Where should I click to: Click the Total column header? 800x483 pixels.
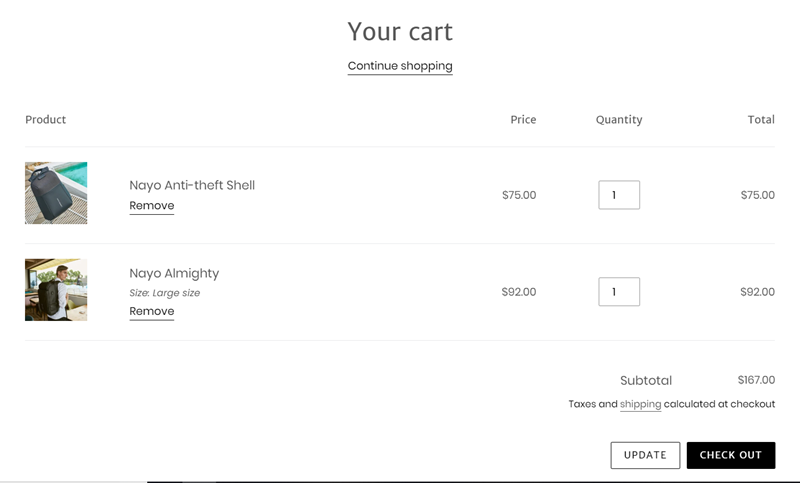[761, 119]
